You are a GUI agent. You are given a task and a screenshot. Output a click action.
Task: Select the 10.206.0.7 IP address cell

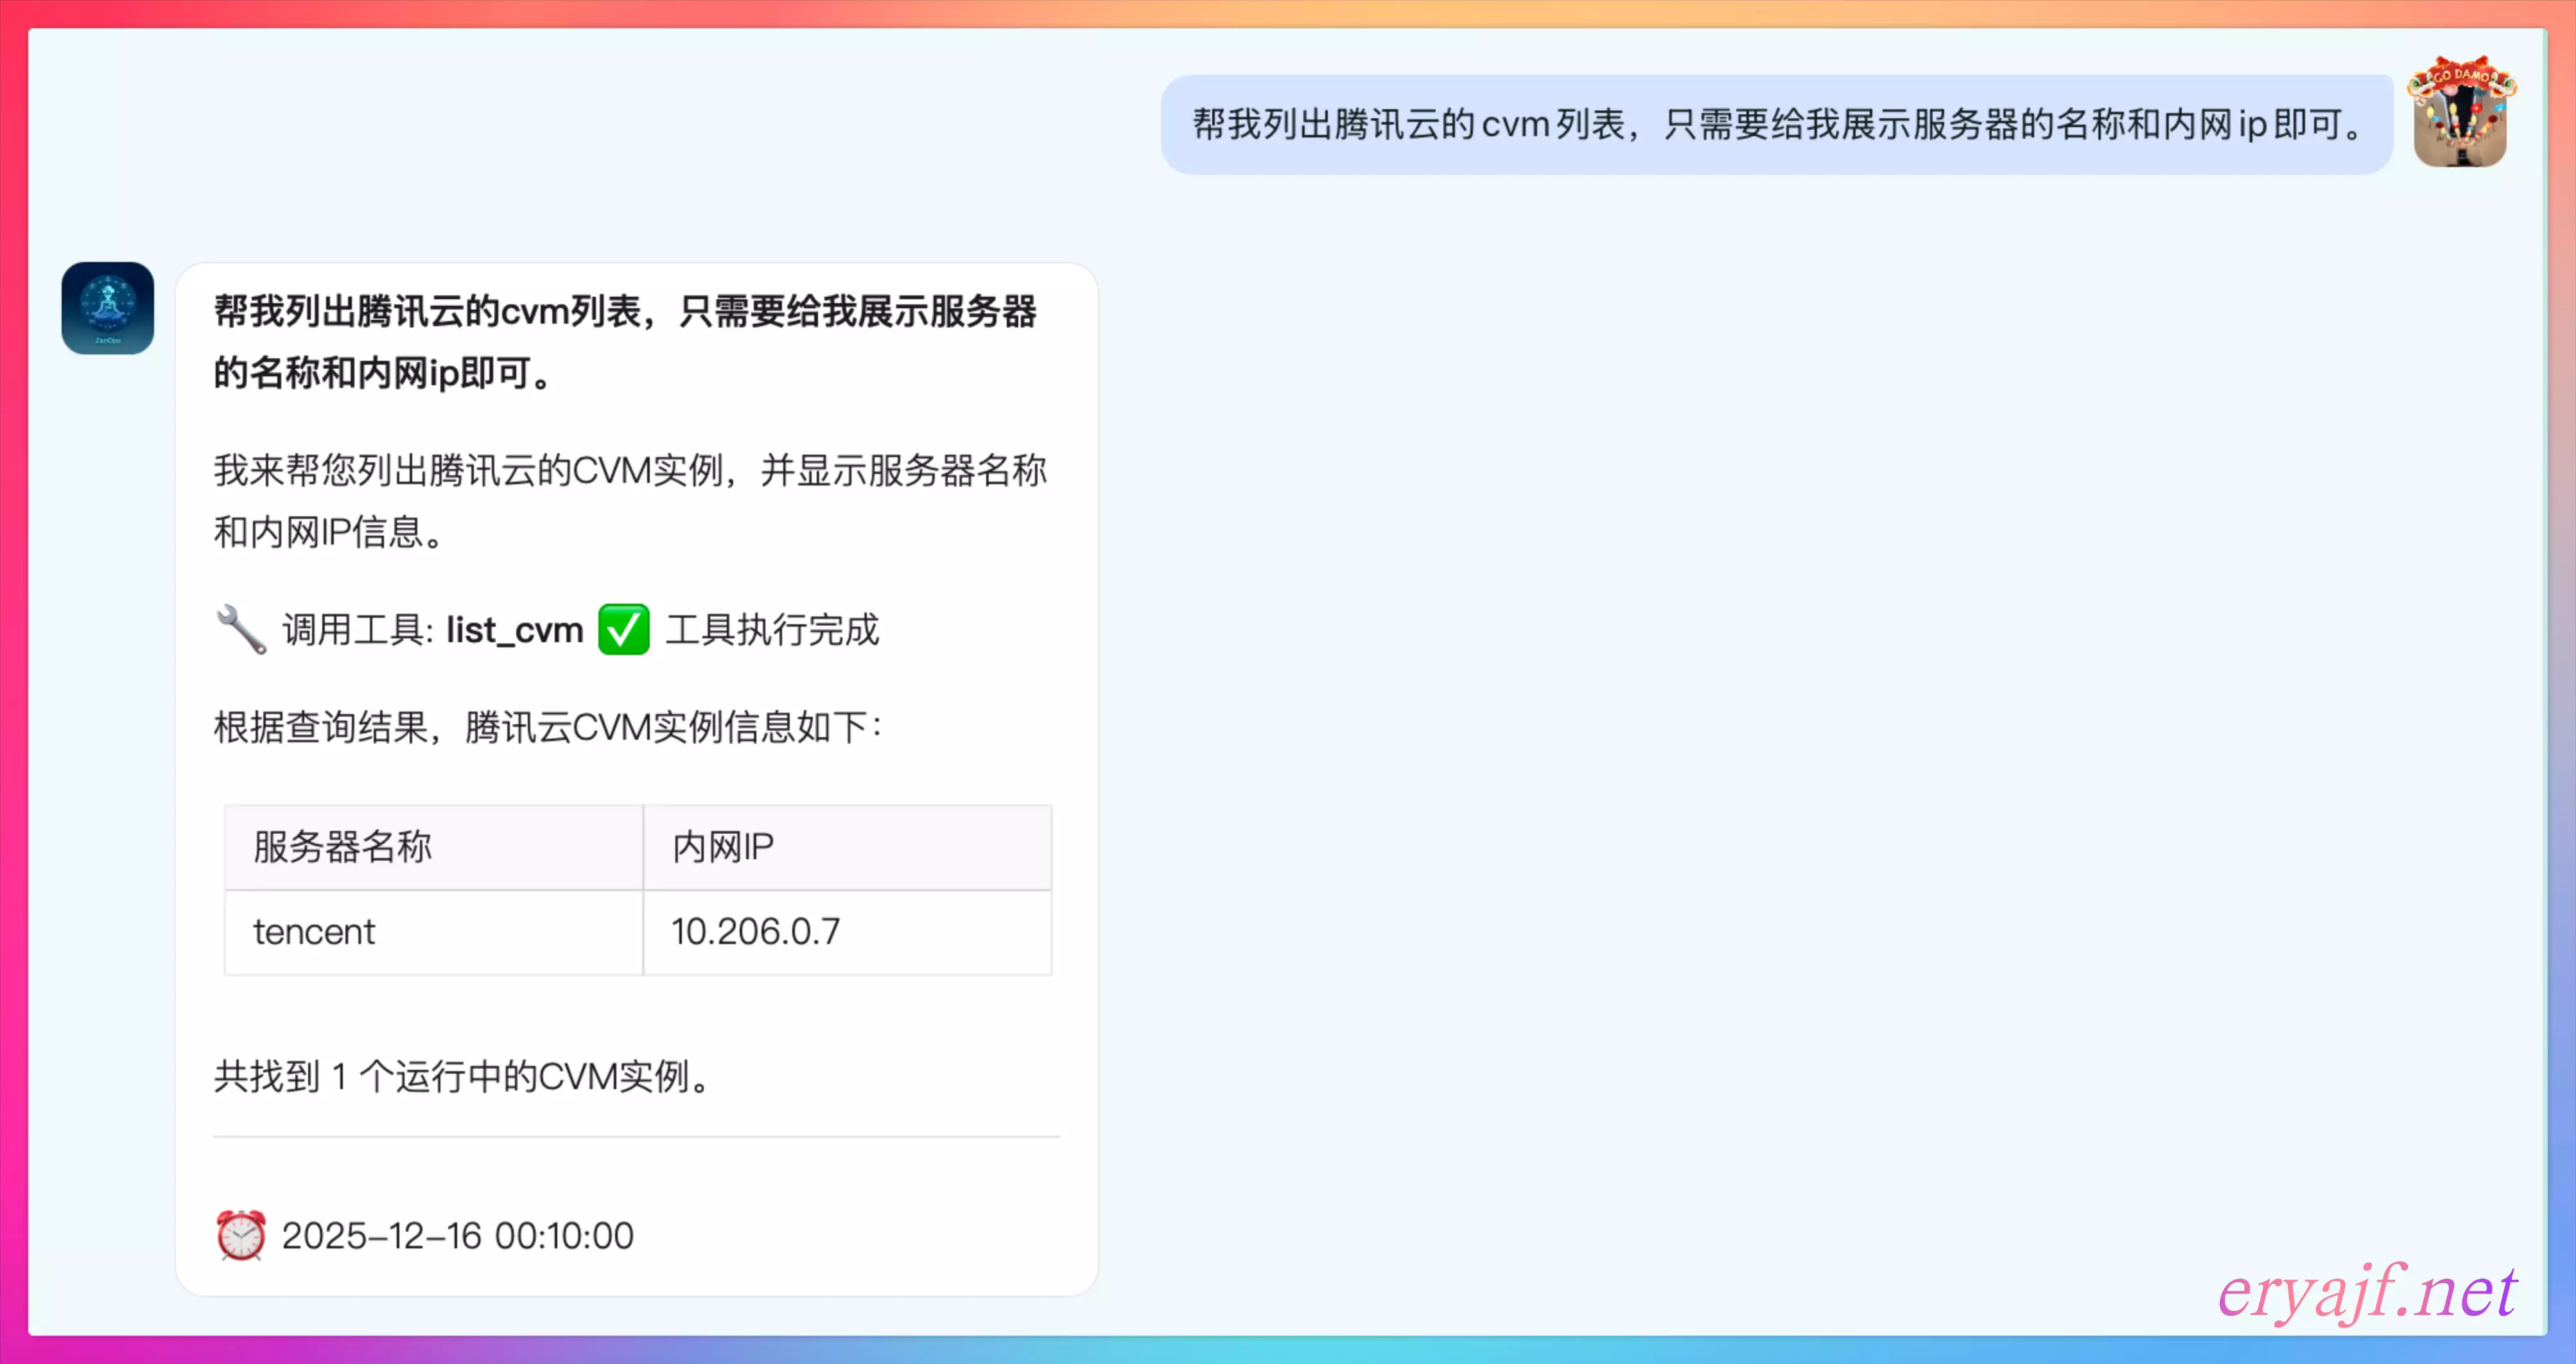pyautogui.click(x=755, y=932)
